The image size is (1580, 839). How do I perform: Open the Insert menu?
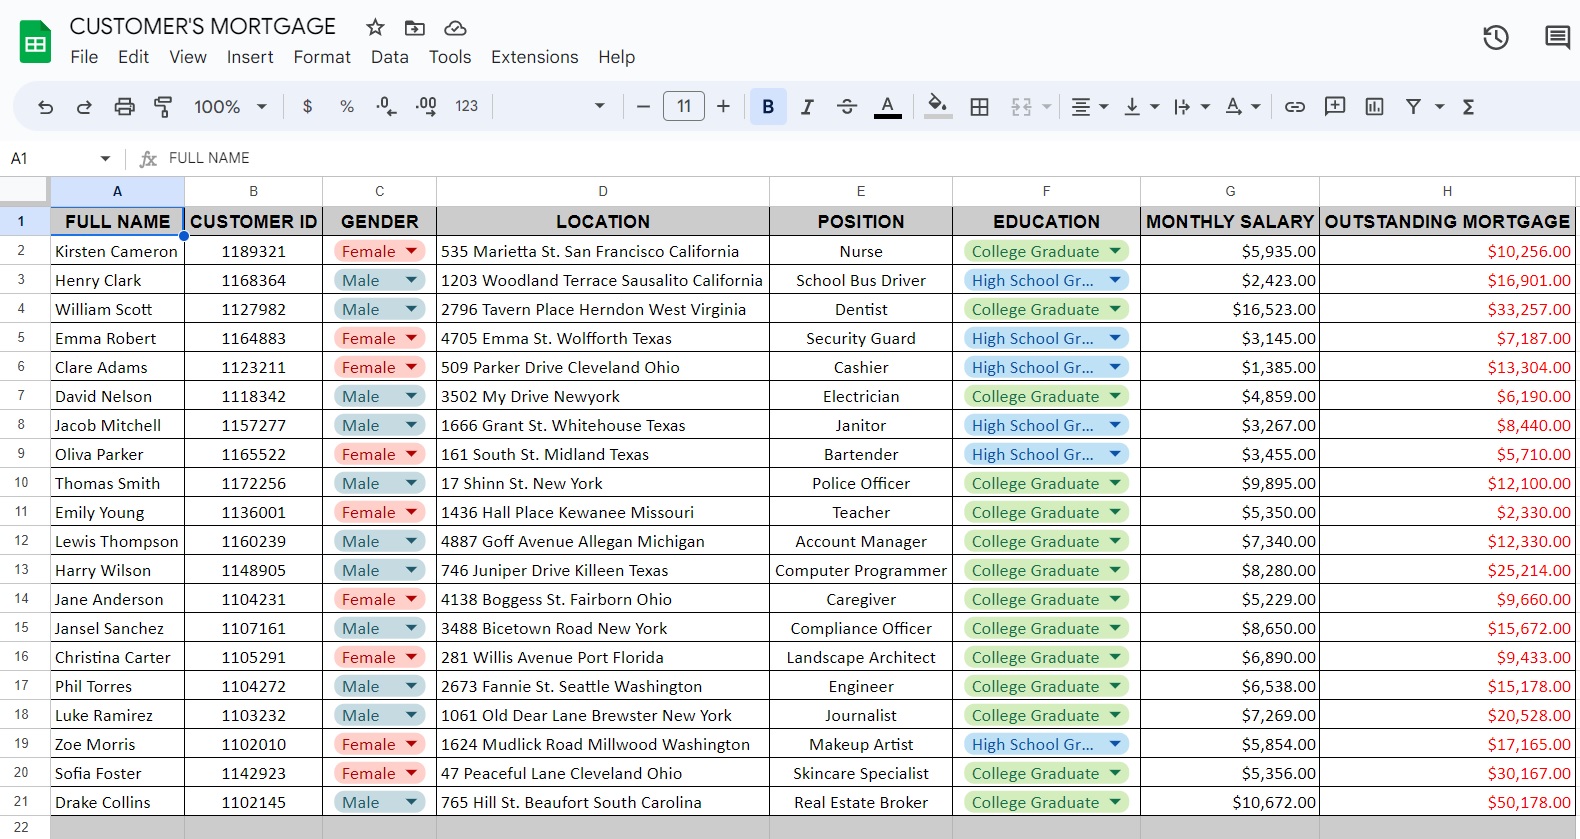point(250,57)
